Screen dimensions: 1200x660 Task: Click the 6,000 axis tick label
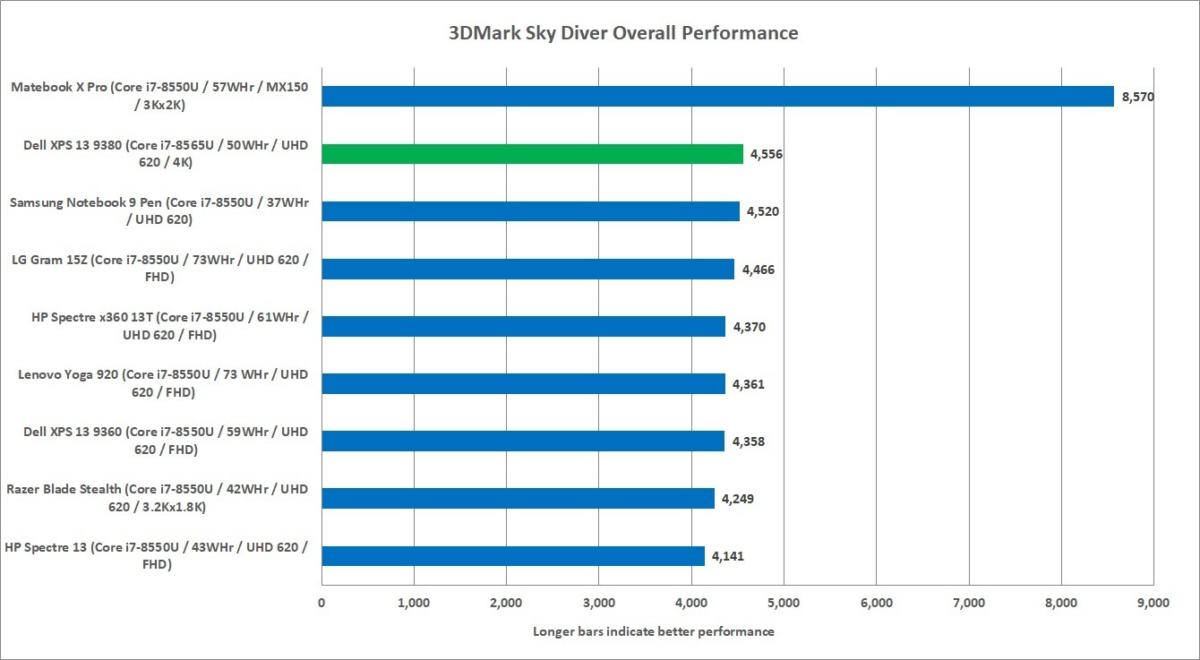[876, 603]
